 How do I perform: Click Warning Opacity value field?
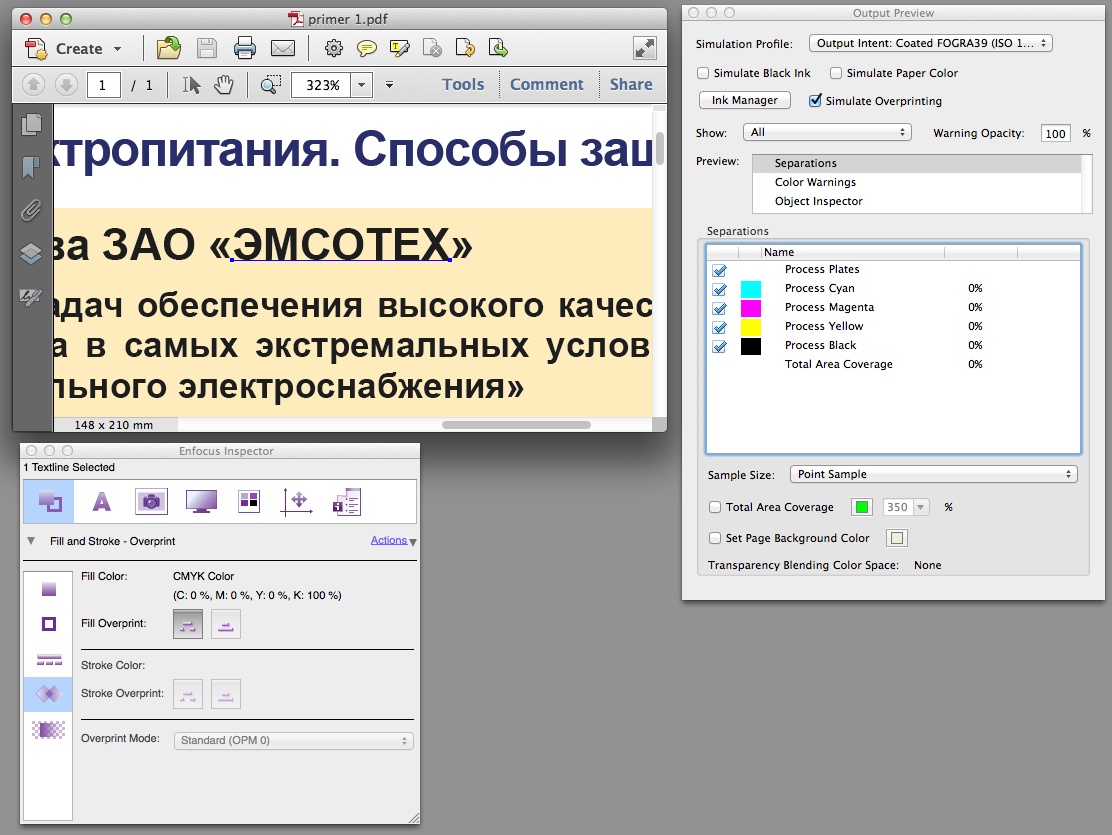point(1055,133)
